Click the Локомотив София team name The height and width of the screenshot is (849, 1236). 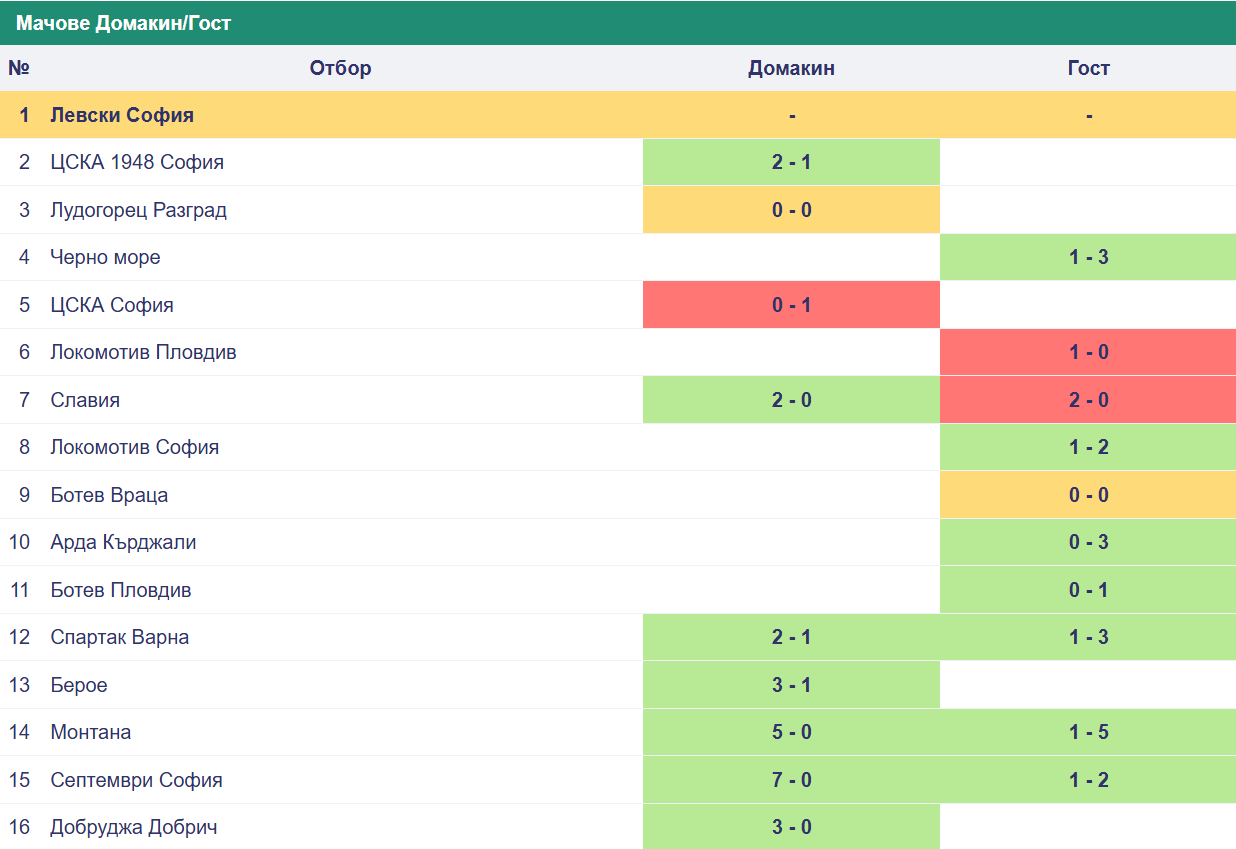135,447
